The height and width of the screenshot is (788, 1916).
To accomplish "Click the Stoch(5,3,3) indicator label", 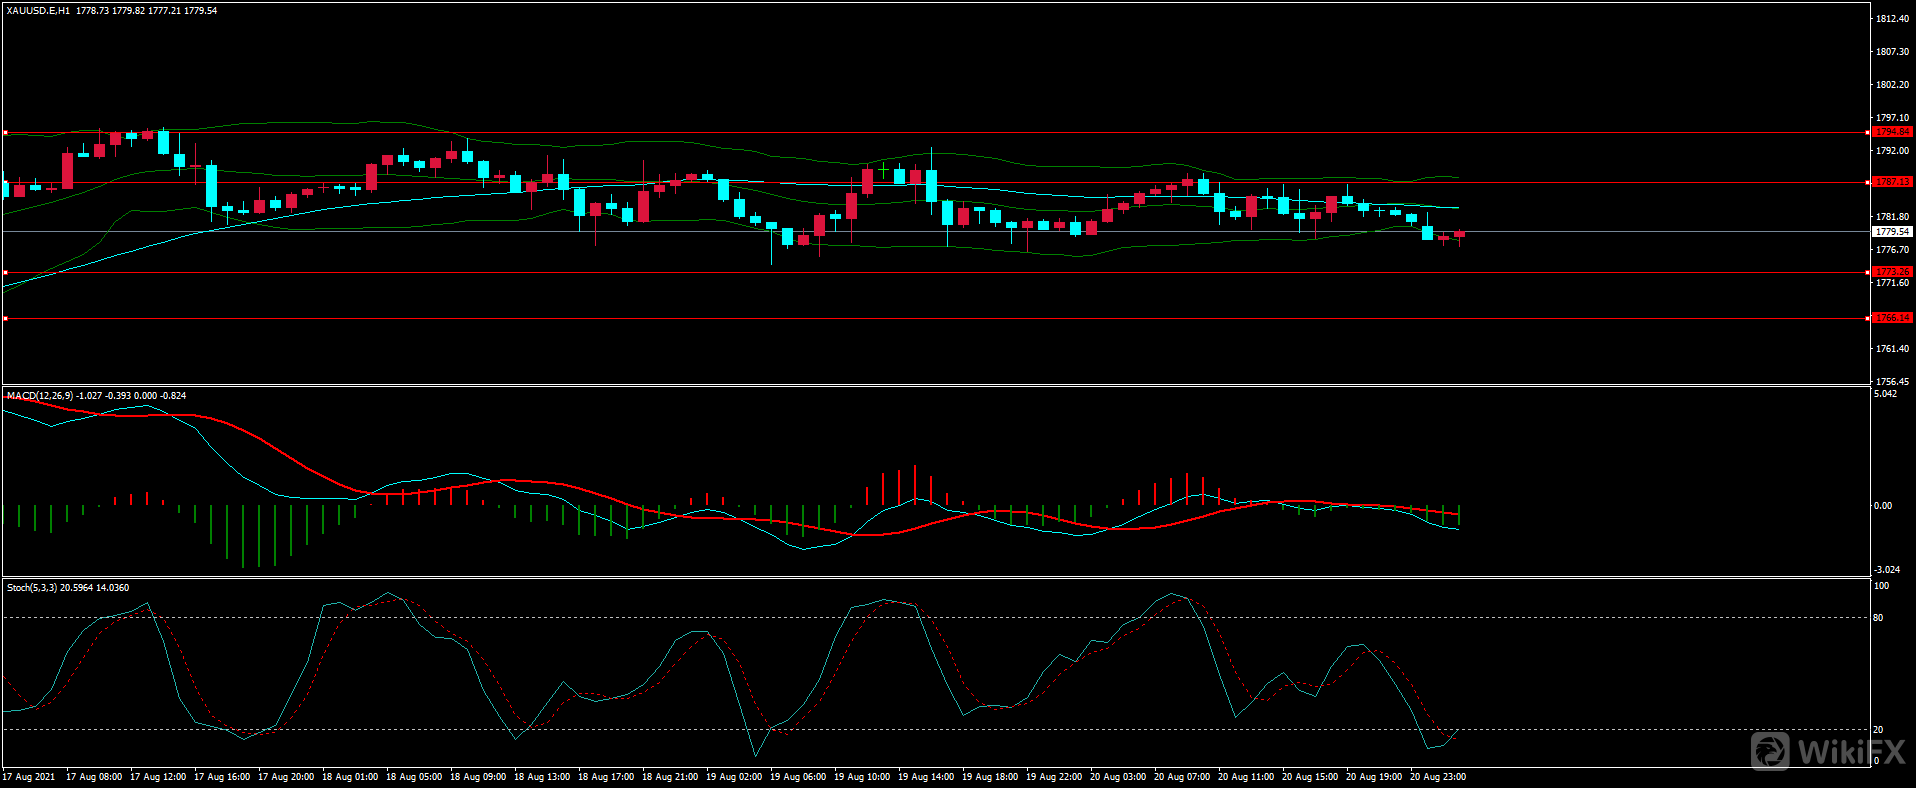I will [x=32, y=588].
